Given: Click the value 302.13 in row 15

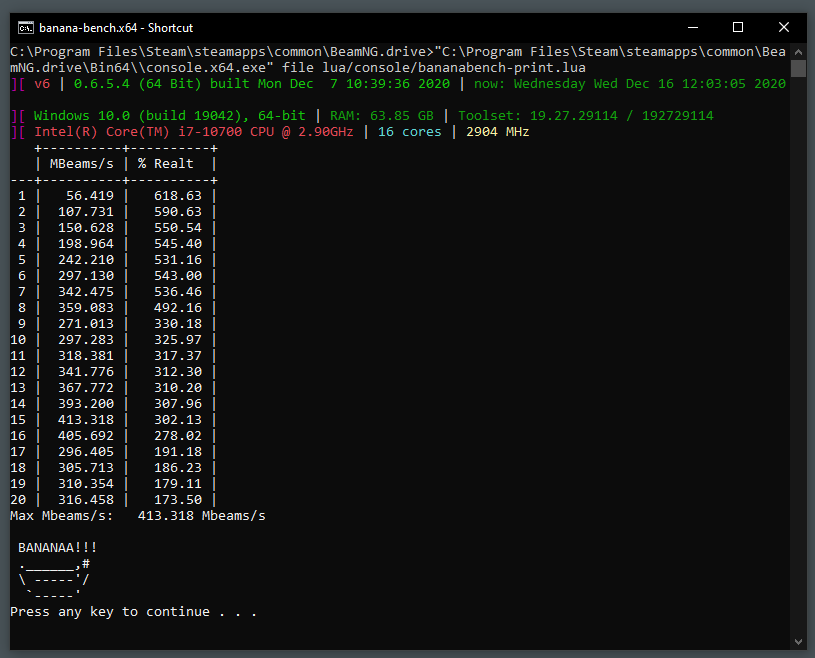Looking at the screenshot, I should click(x=178, y=420).
